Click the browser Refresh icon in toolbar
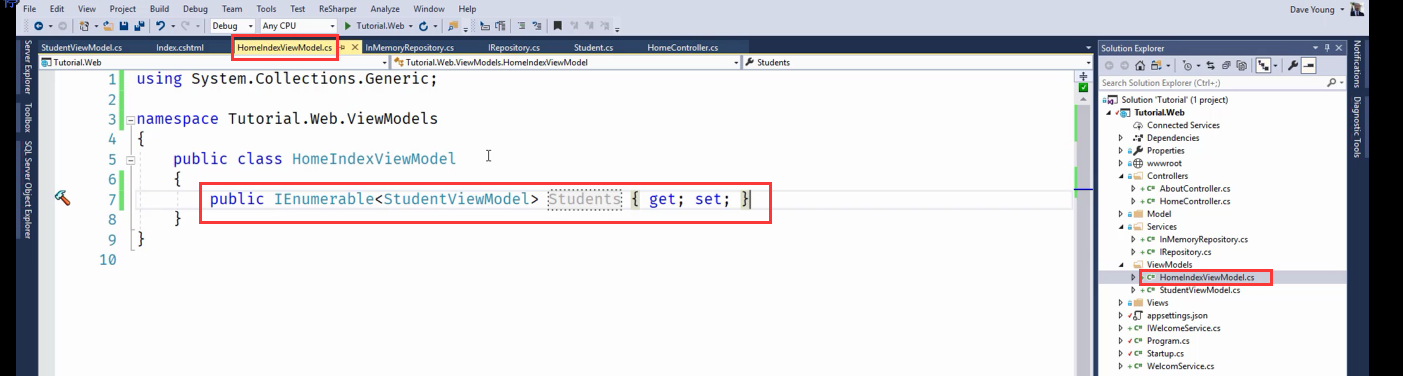Image resolution: width=1403 pixels, height=376 pixels. [423, 25]
